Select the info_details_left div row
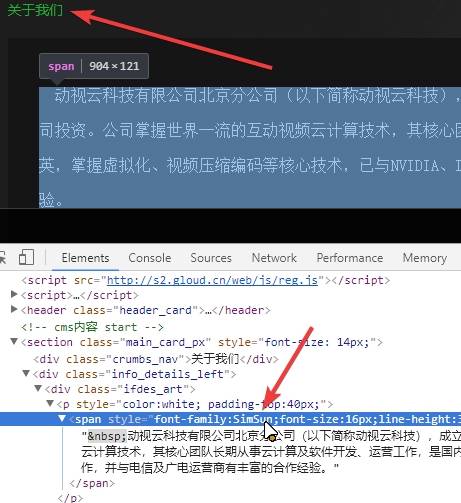 (134, 374)
